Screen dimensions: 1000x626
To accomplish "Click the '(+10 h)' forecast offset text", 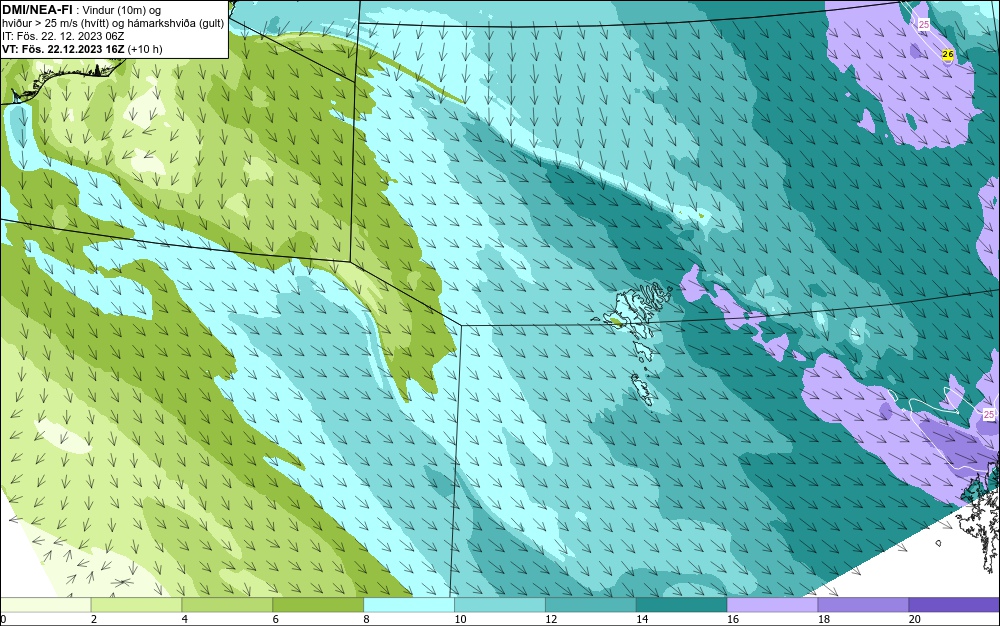I will pyautogui.click(x=145, y=49).
